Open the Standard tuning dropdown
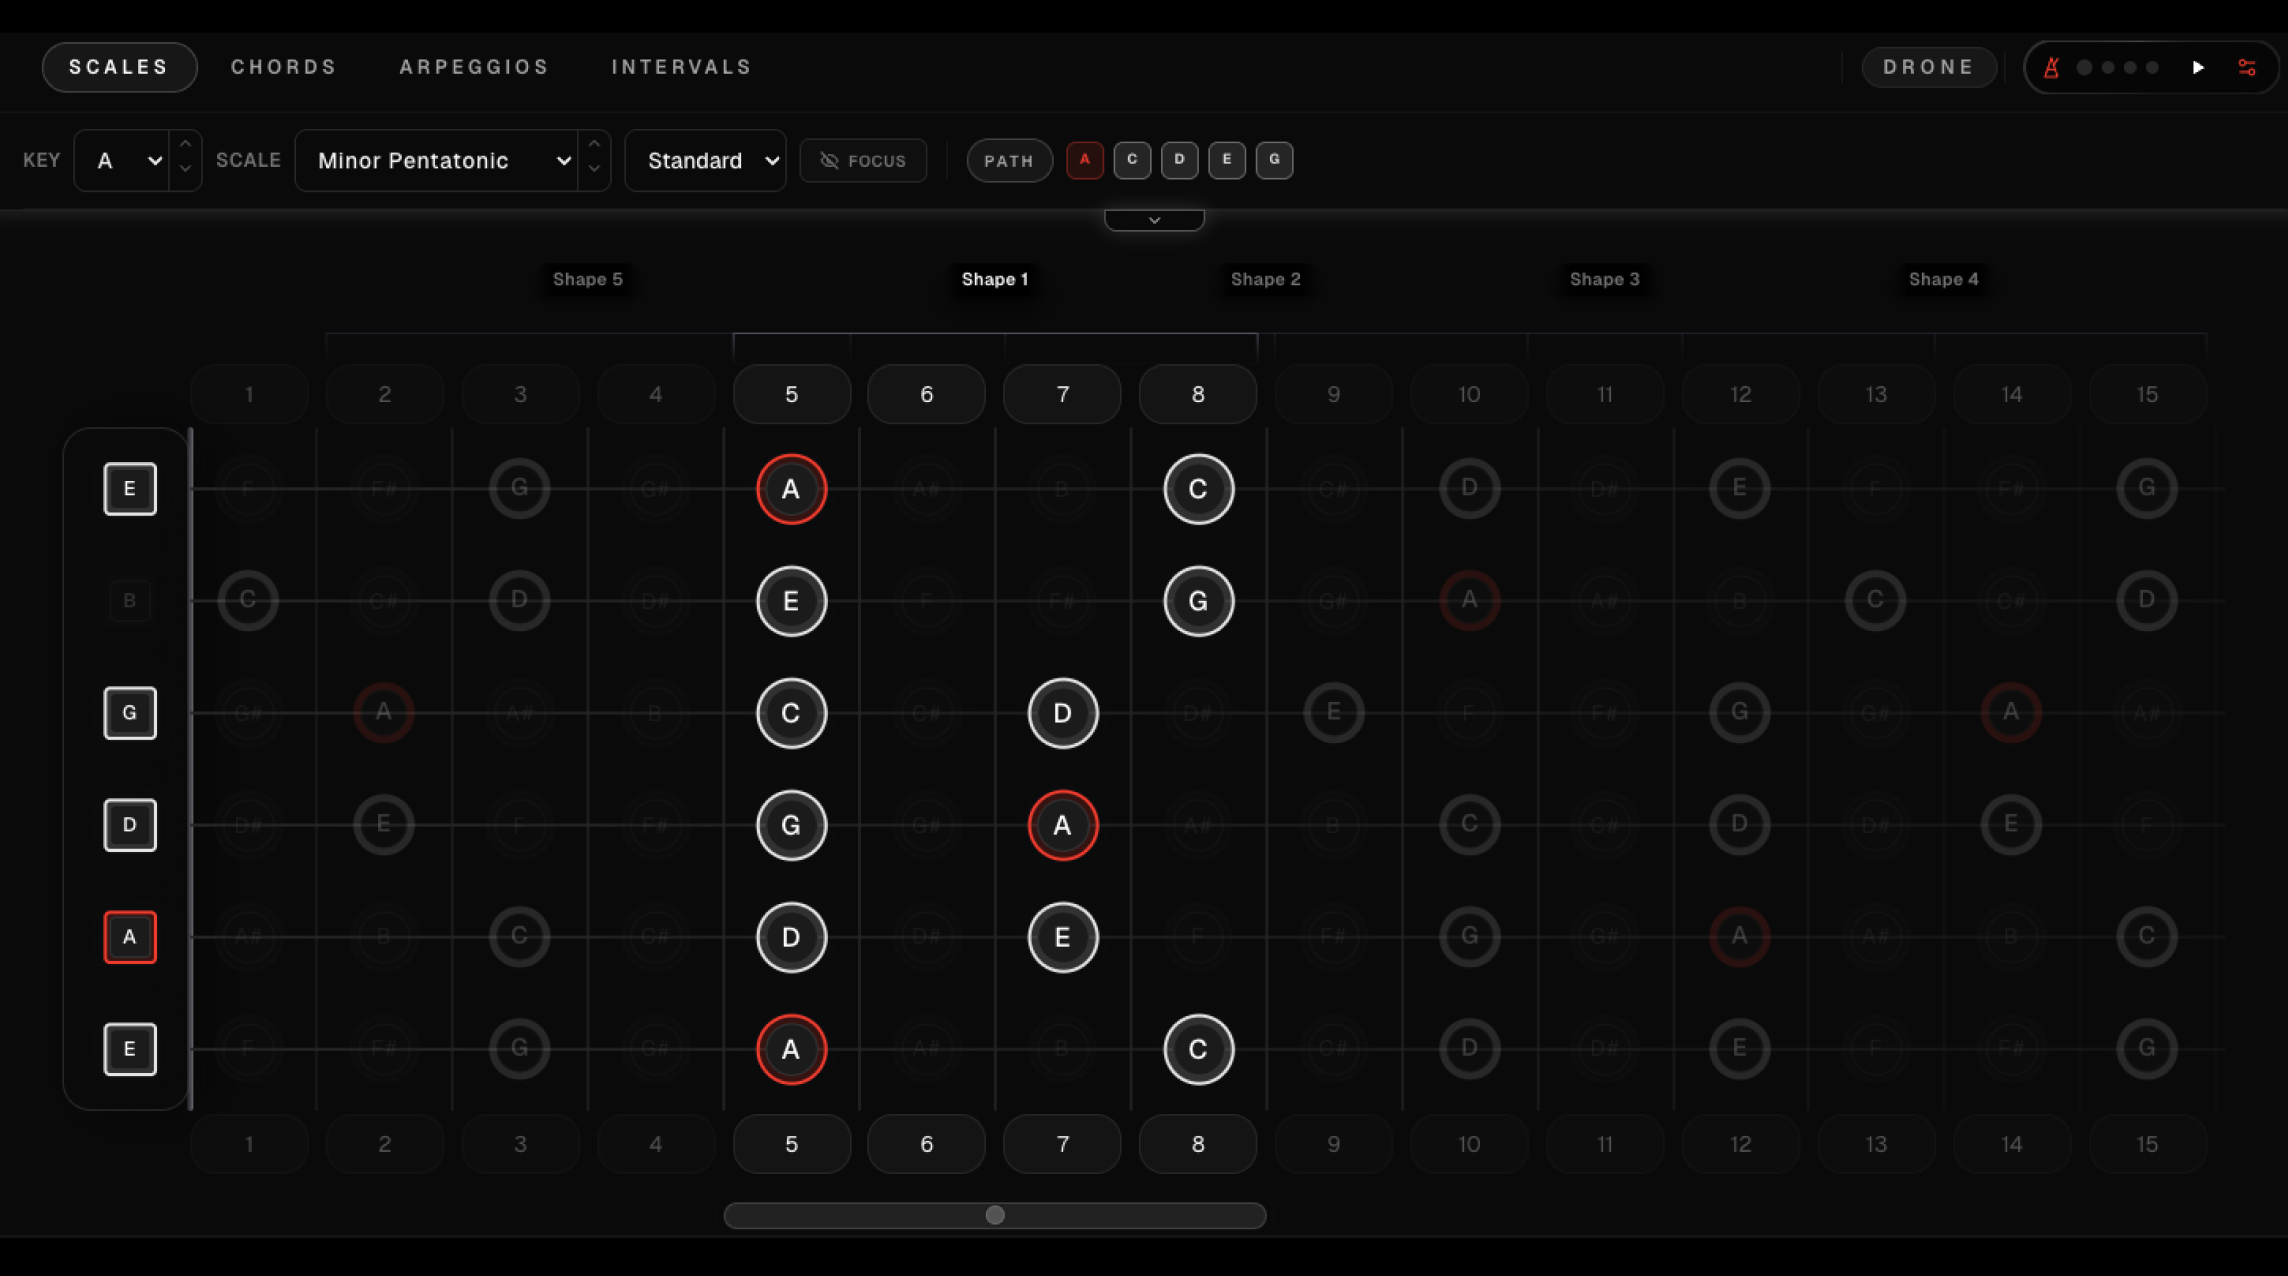Viewport: 2288px width, 1276px height. click(705, 160)
